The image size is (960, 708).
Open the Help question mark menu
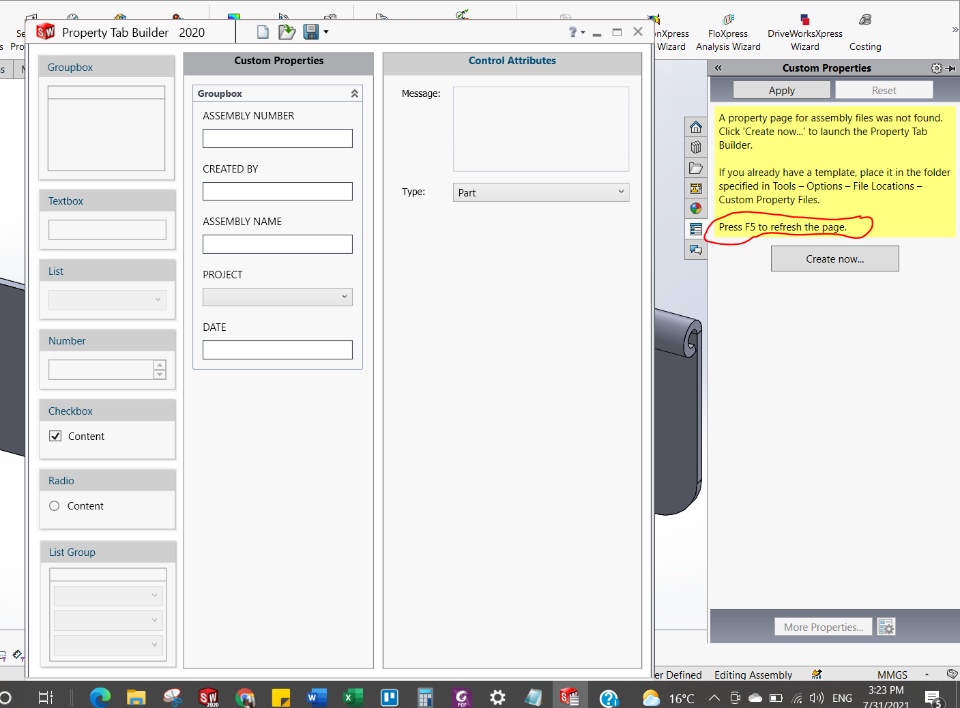tap(576, 32)
